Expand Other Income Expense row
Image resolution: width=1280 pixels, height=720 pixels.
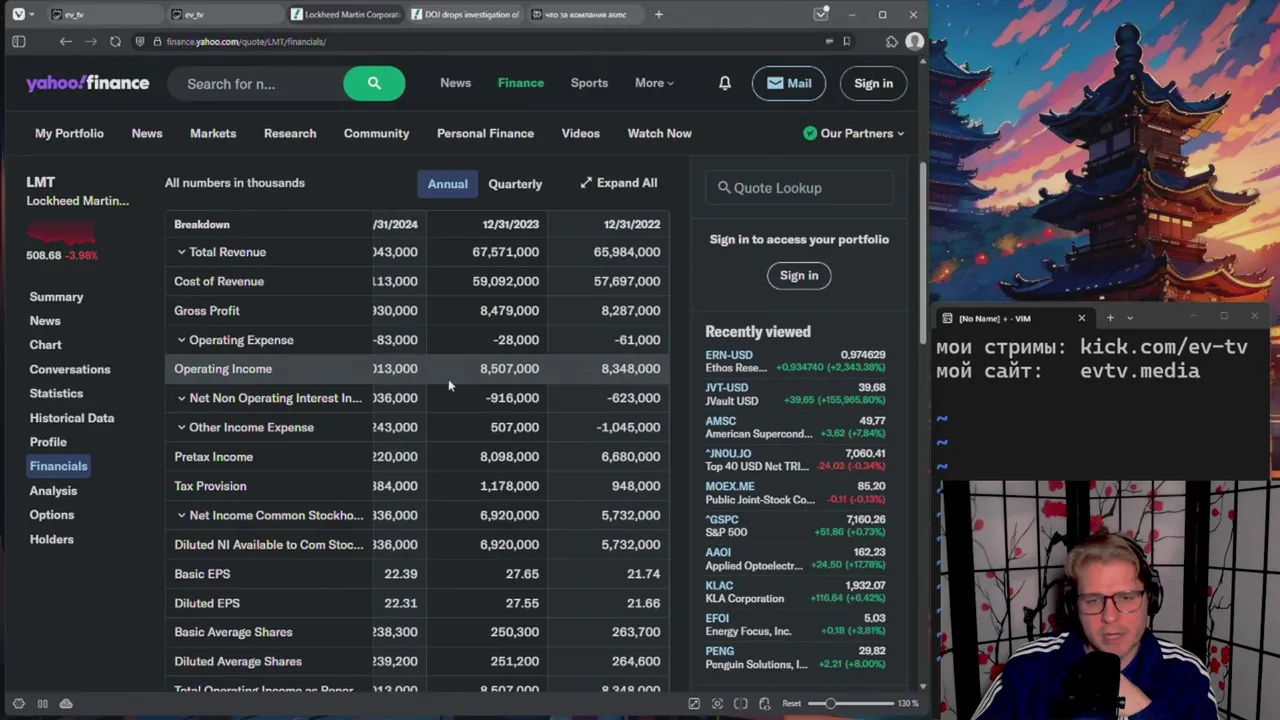181,427
